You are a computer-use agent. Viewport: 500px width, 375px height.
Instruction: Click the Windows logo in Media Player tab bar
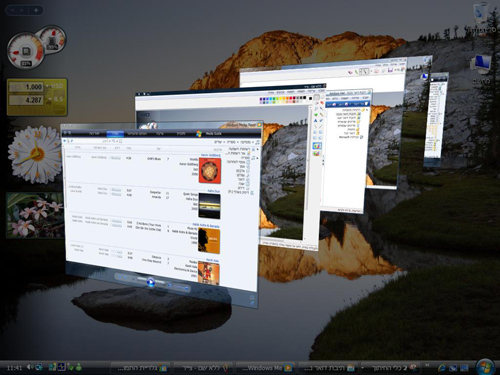point(199,134)
